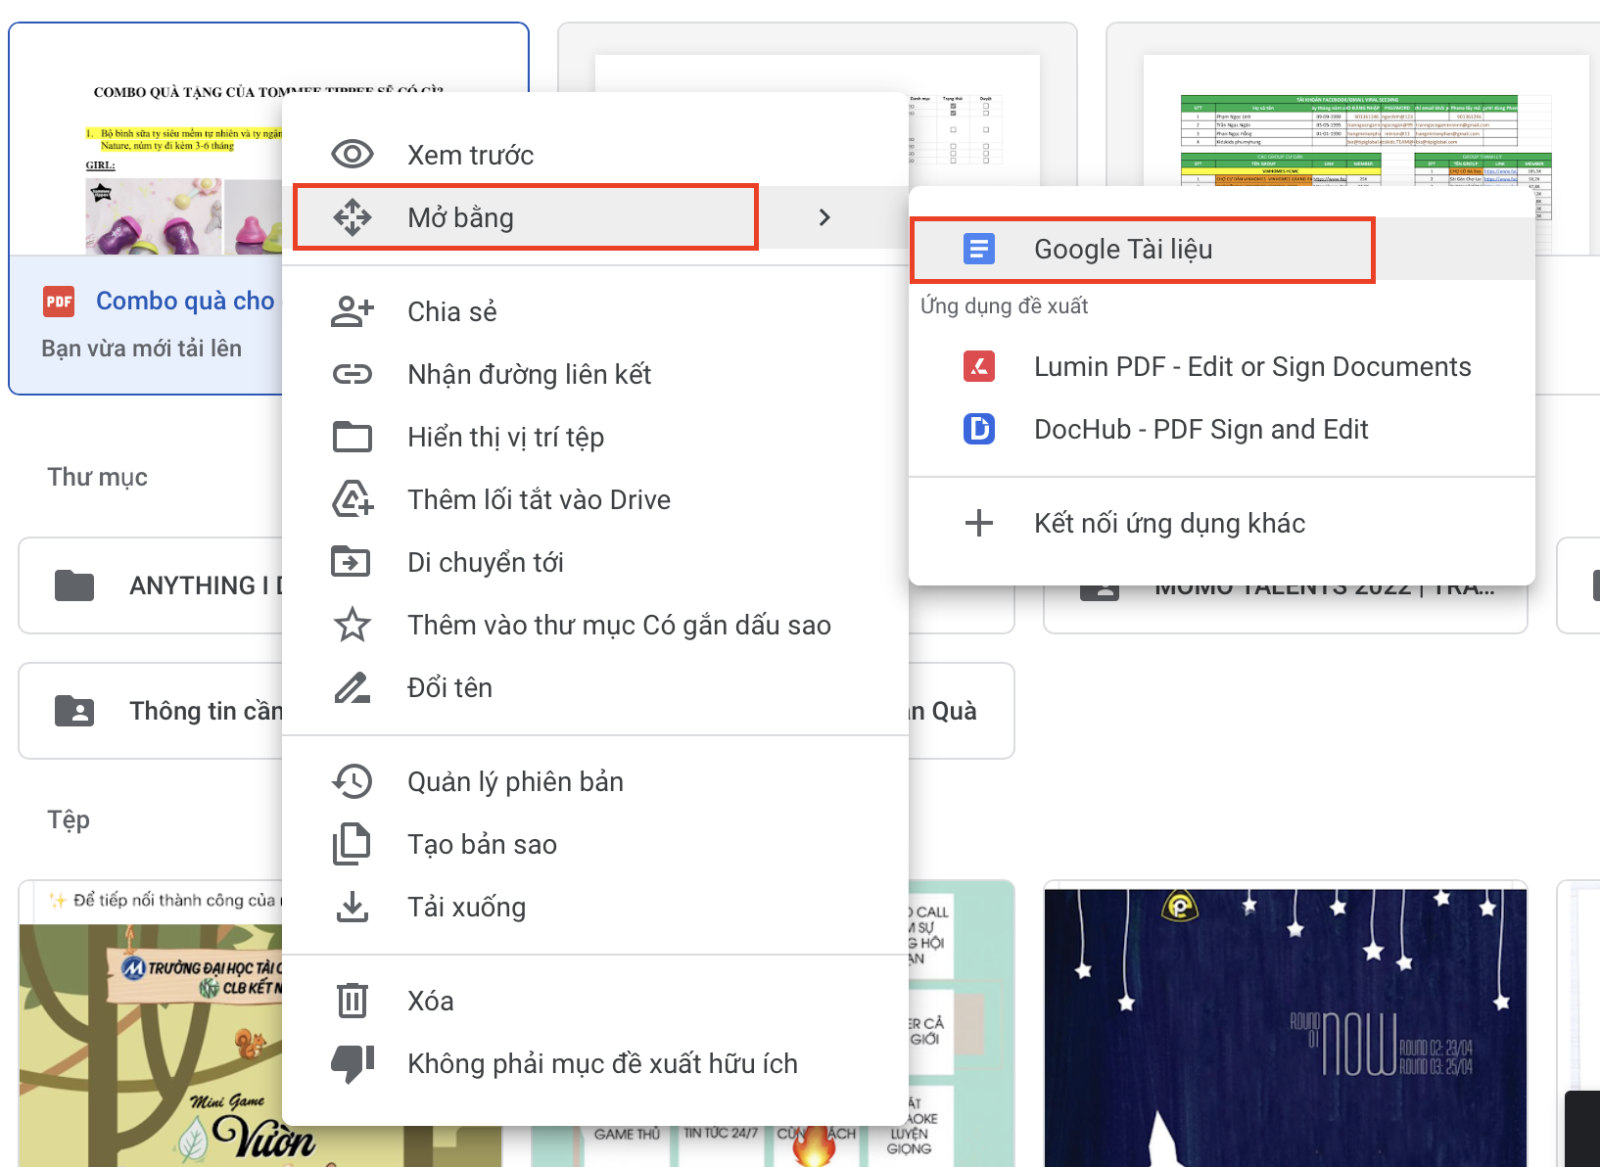Select Nhận đường liên kết
1600x1167 pixels.
(x=595, y=374)
